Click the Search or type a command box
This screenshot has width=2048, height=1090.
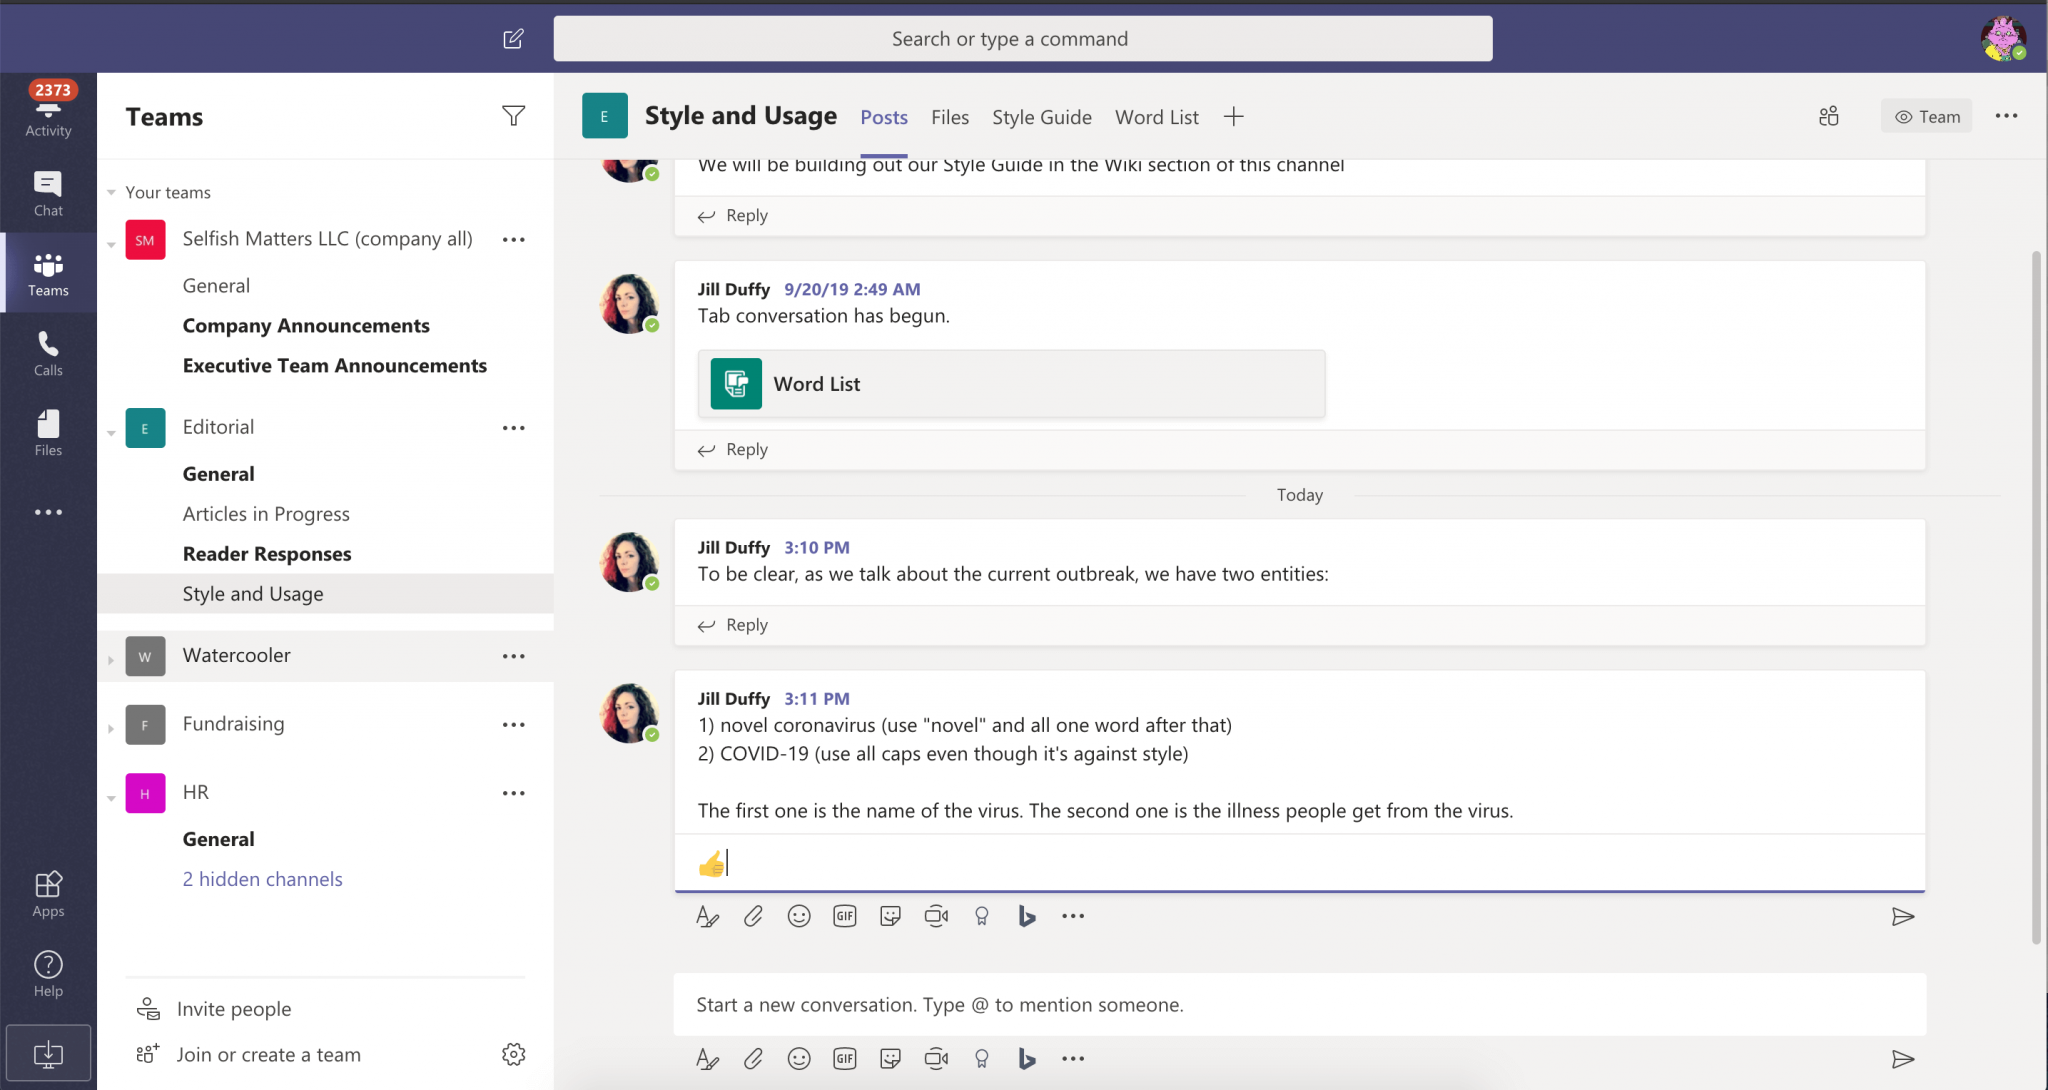[x=1022, y=39]
